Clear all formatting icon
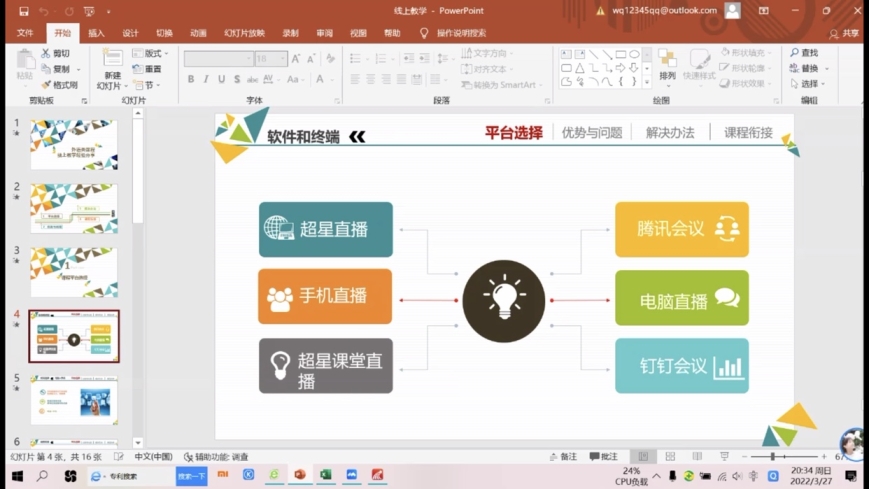The image size is (869, 489). tap(330, 58)
